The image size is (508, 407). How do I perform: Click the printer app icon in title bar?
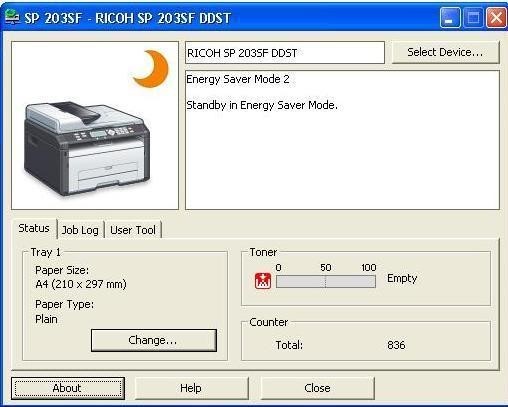(x=12, y=17)
